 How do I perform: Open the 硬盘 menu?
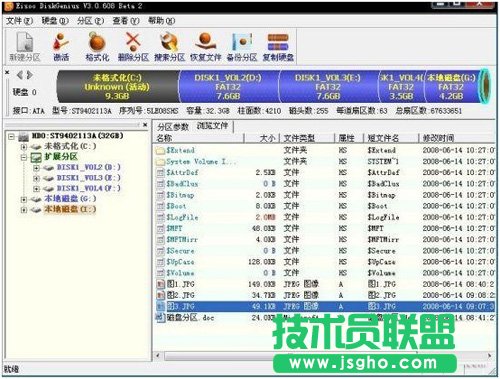pyautogui.click(x=55, y=21)
